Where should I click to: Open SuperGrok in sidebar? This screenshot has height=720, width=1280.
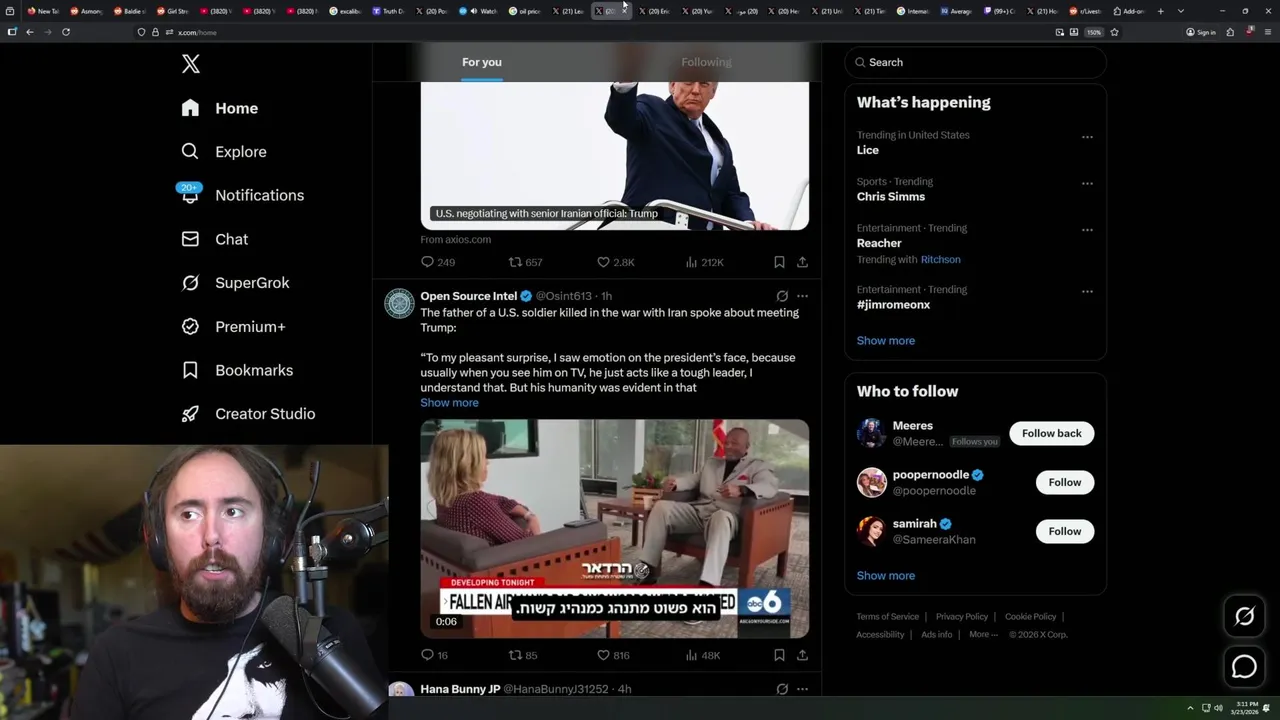tap(235, 283)
